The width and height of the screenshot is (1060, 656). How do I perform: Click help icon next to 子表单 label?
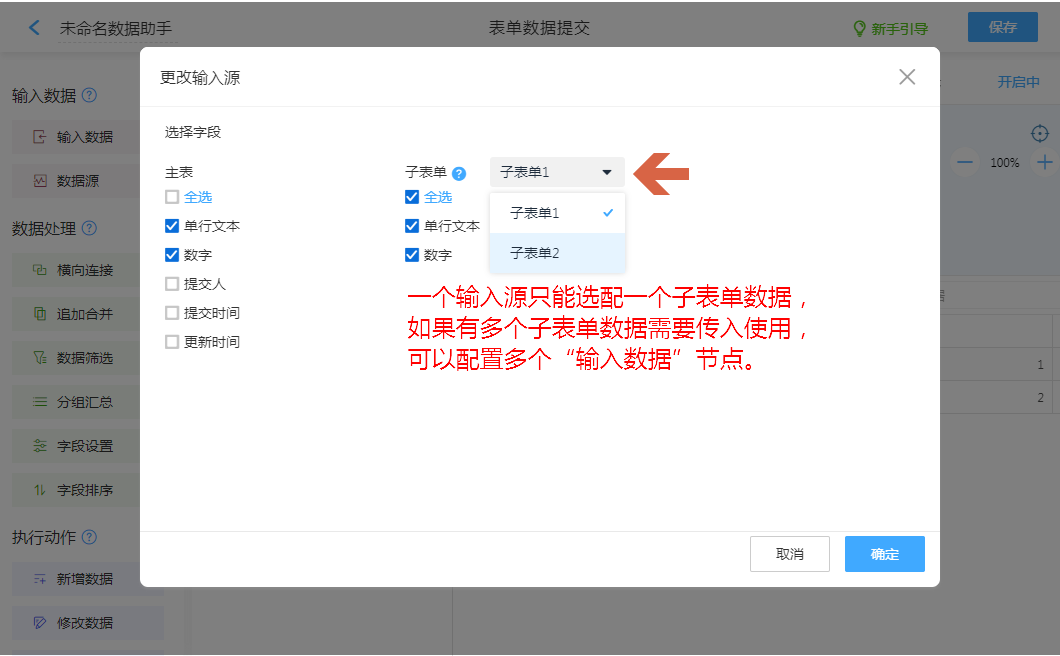pyautogui.click(x=459, y=173)
